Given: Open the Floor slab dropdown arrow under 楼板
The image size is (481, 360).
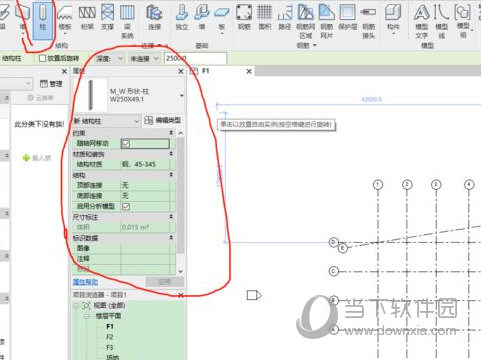Looking at the screenshot, I should click(x=65, y=34).
